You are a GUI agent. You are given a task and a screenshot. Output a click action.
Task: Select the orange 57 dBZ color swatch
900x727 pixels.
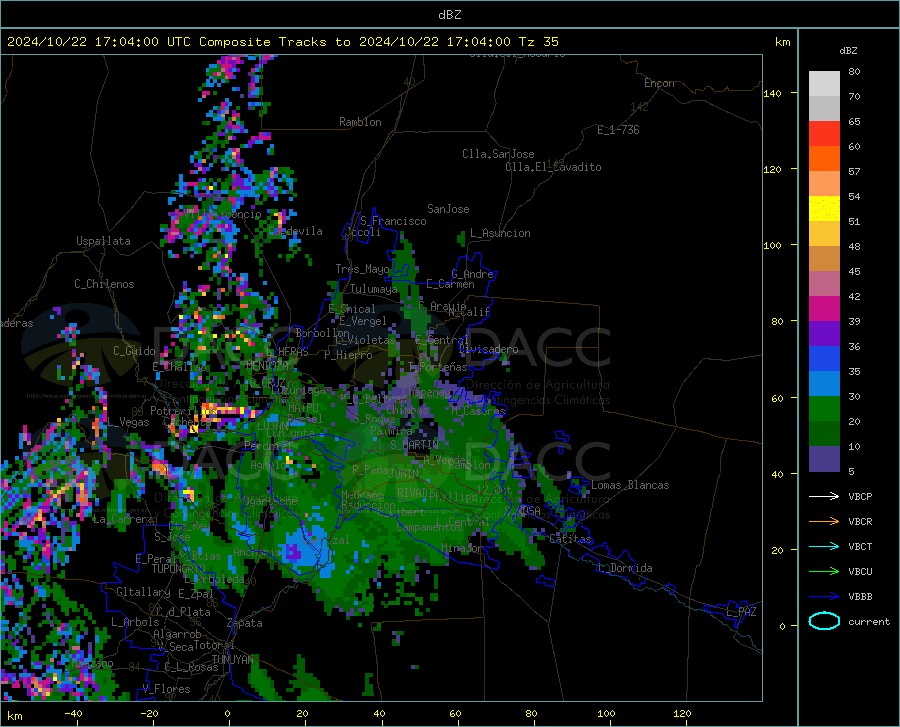click(824, 159)
